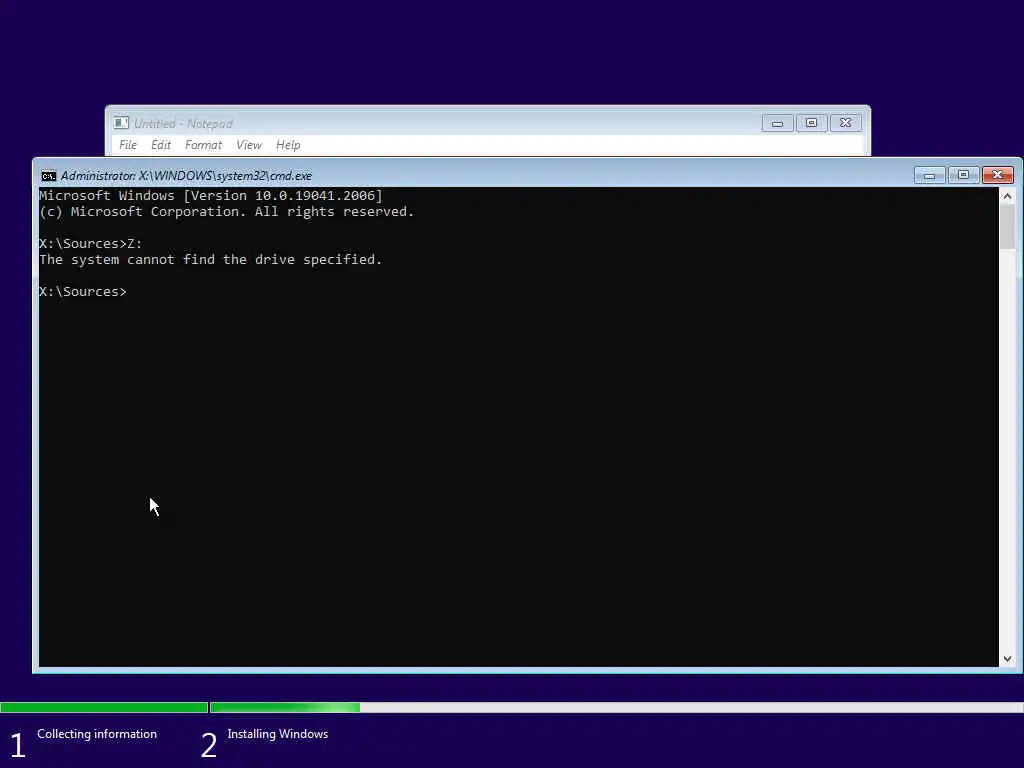Click the command prompt scroll down arrow
1024x768 pixels.
[1007, 659]
